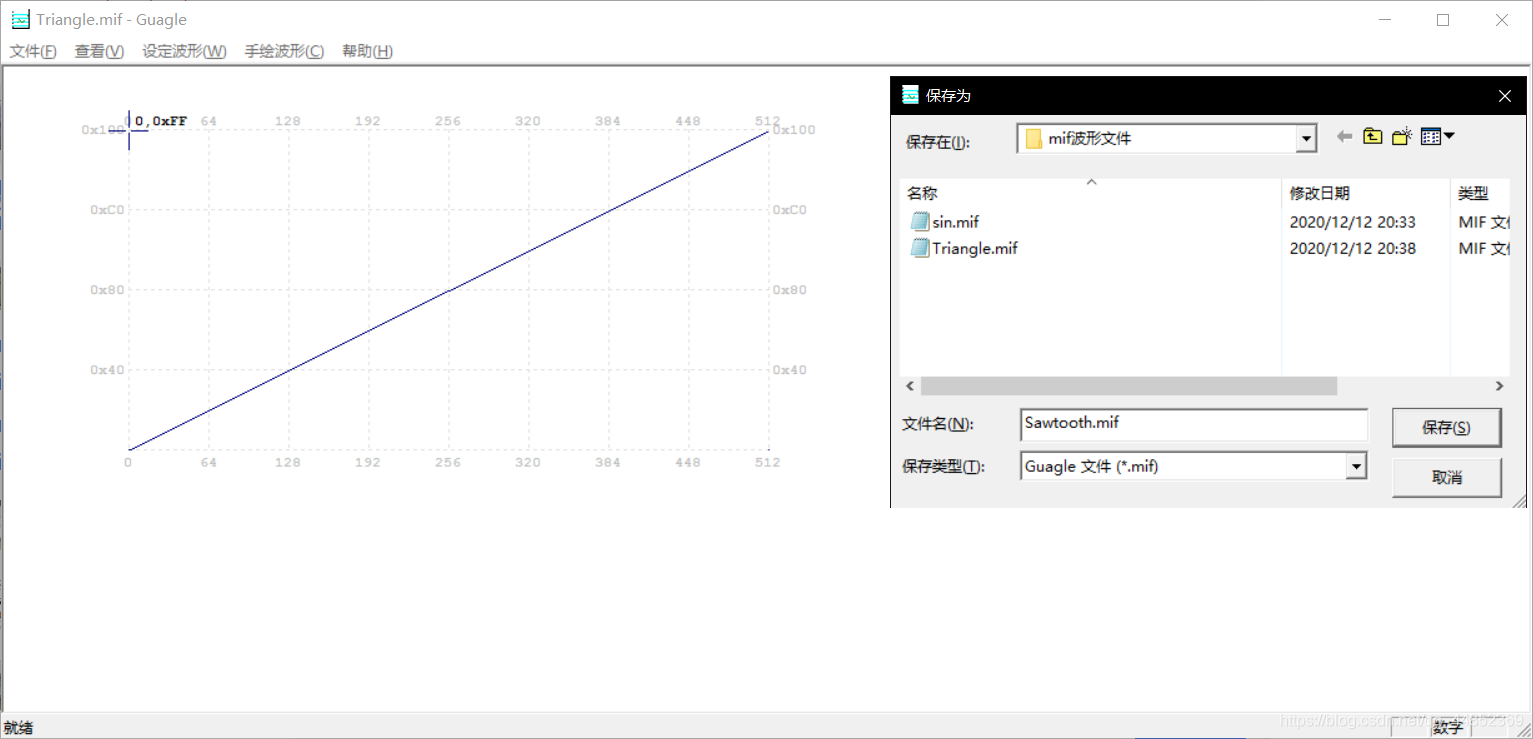Click the 保存(S) button
The image size is (1533, 739).
click(1446, 427)
